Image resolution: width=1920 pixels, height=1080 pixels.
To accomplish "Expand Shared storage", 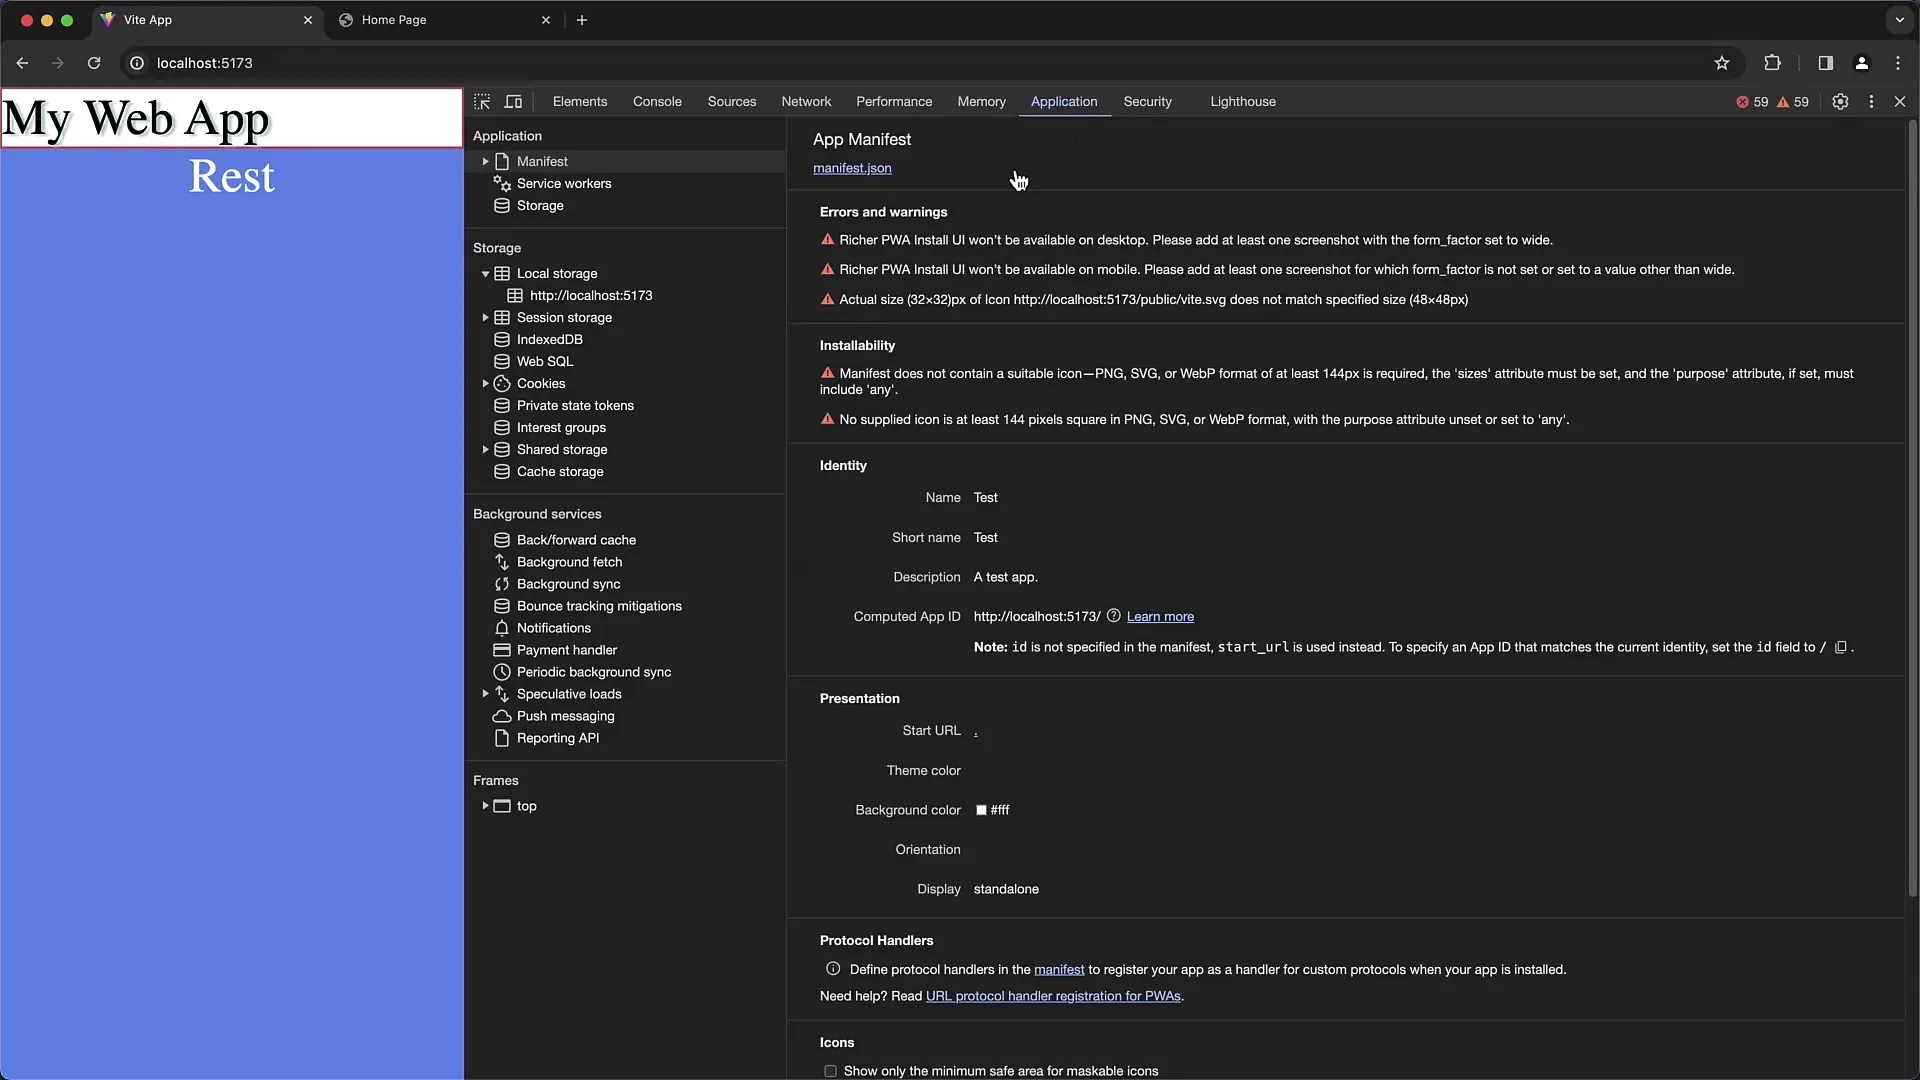I will point(485,450).
